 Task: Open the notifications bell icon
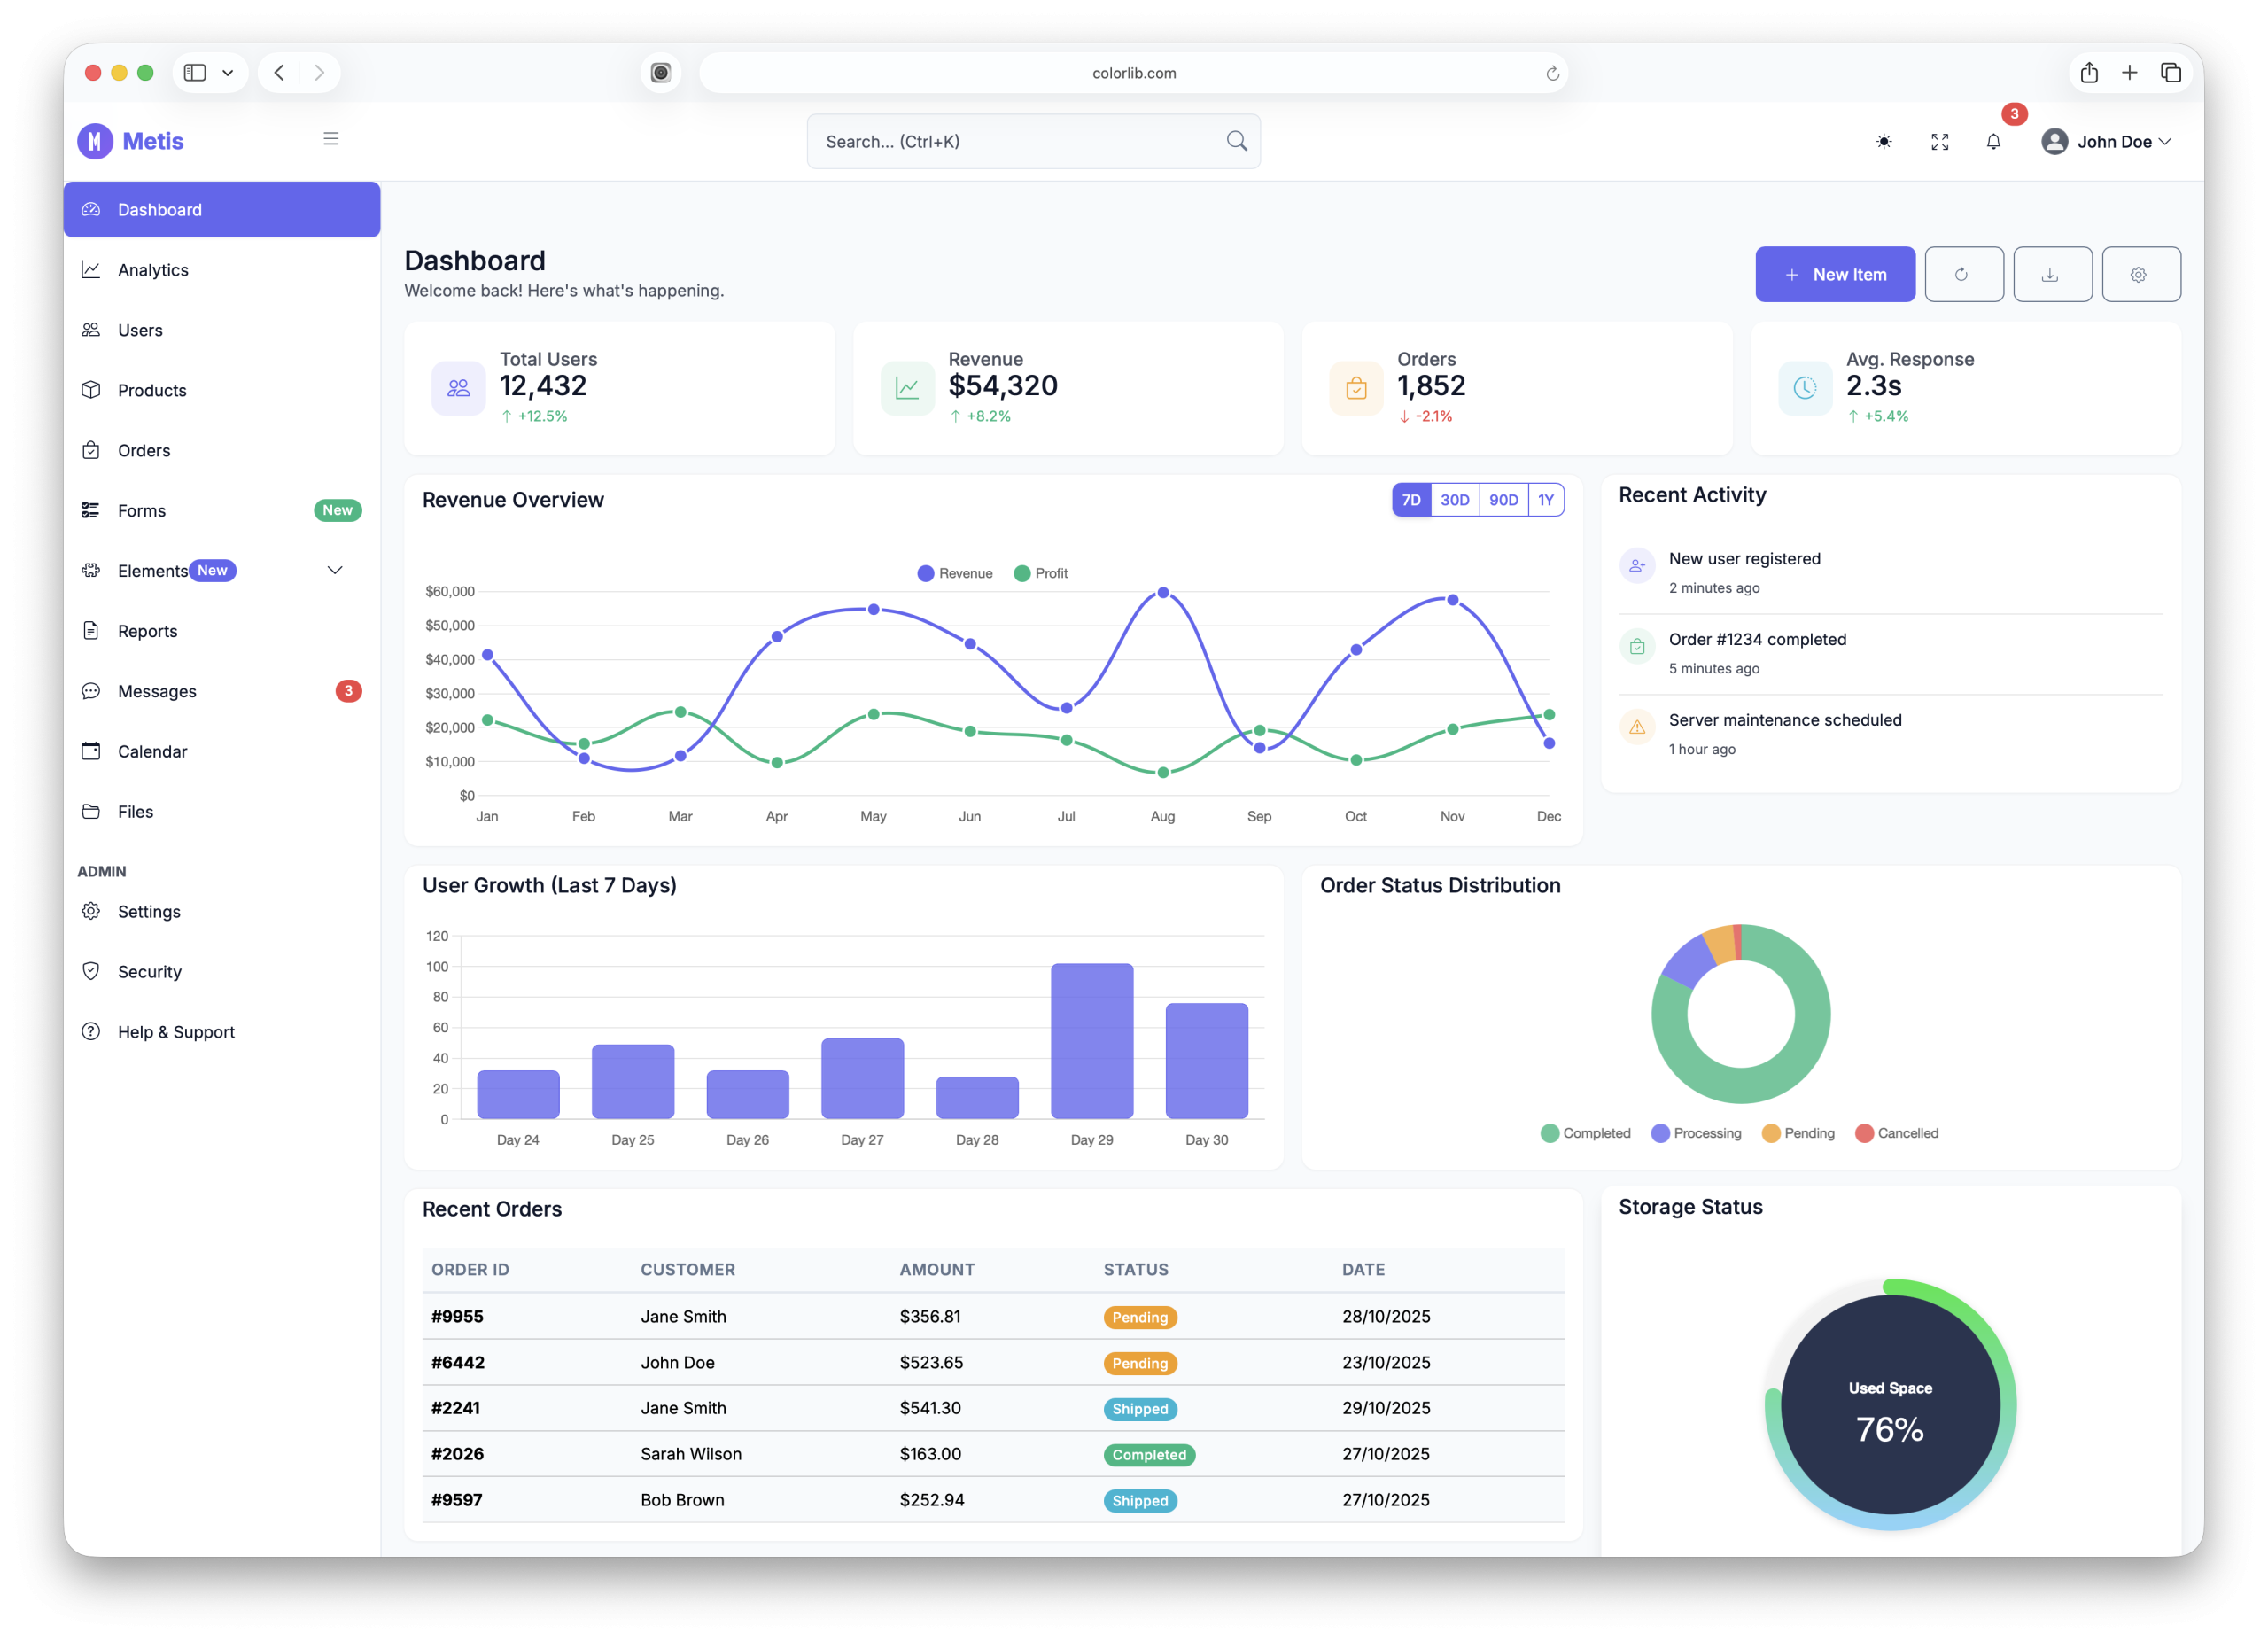(1993, 141)
